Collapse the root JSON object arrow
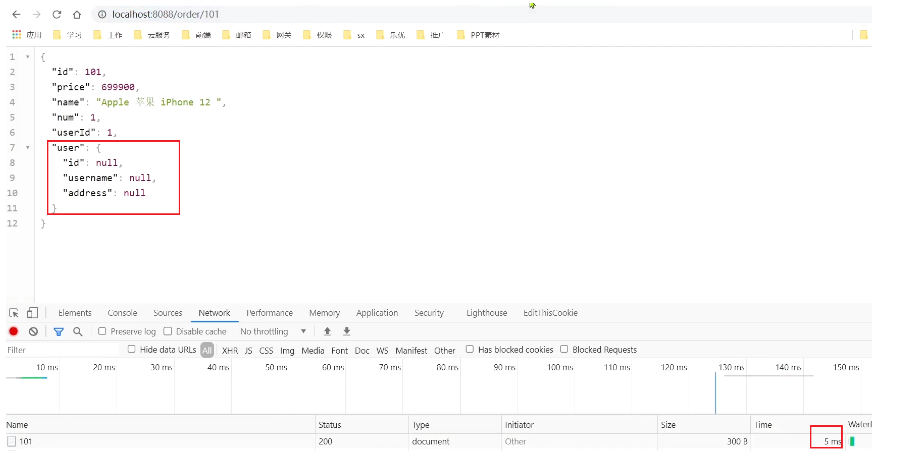 pos(27,58)
